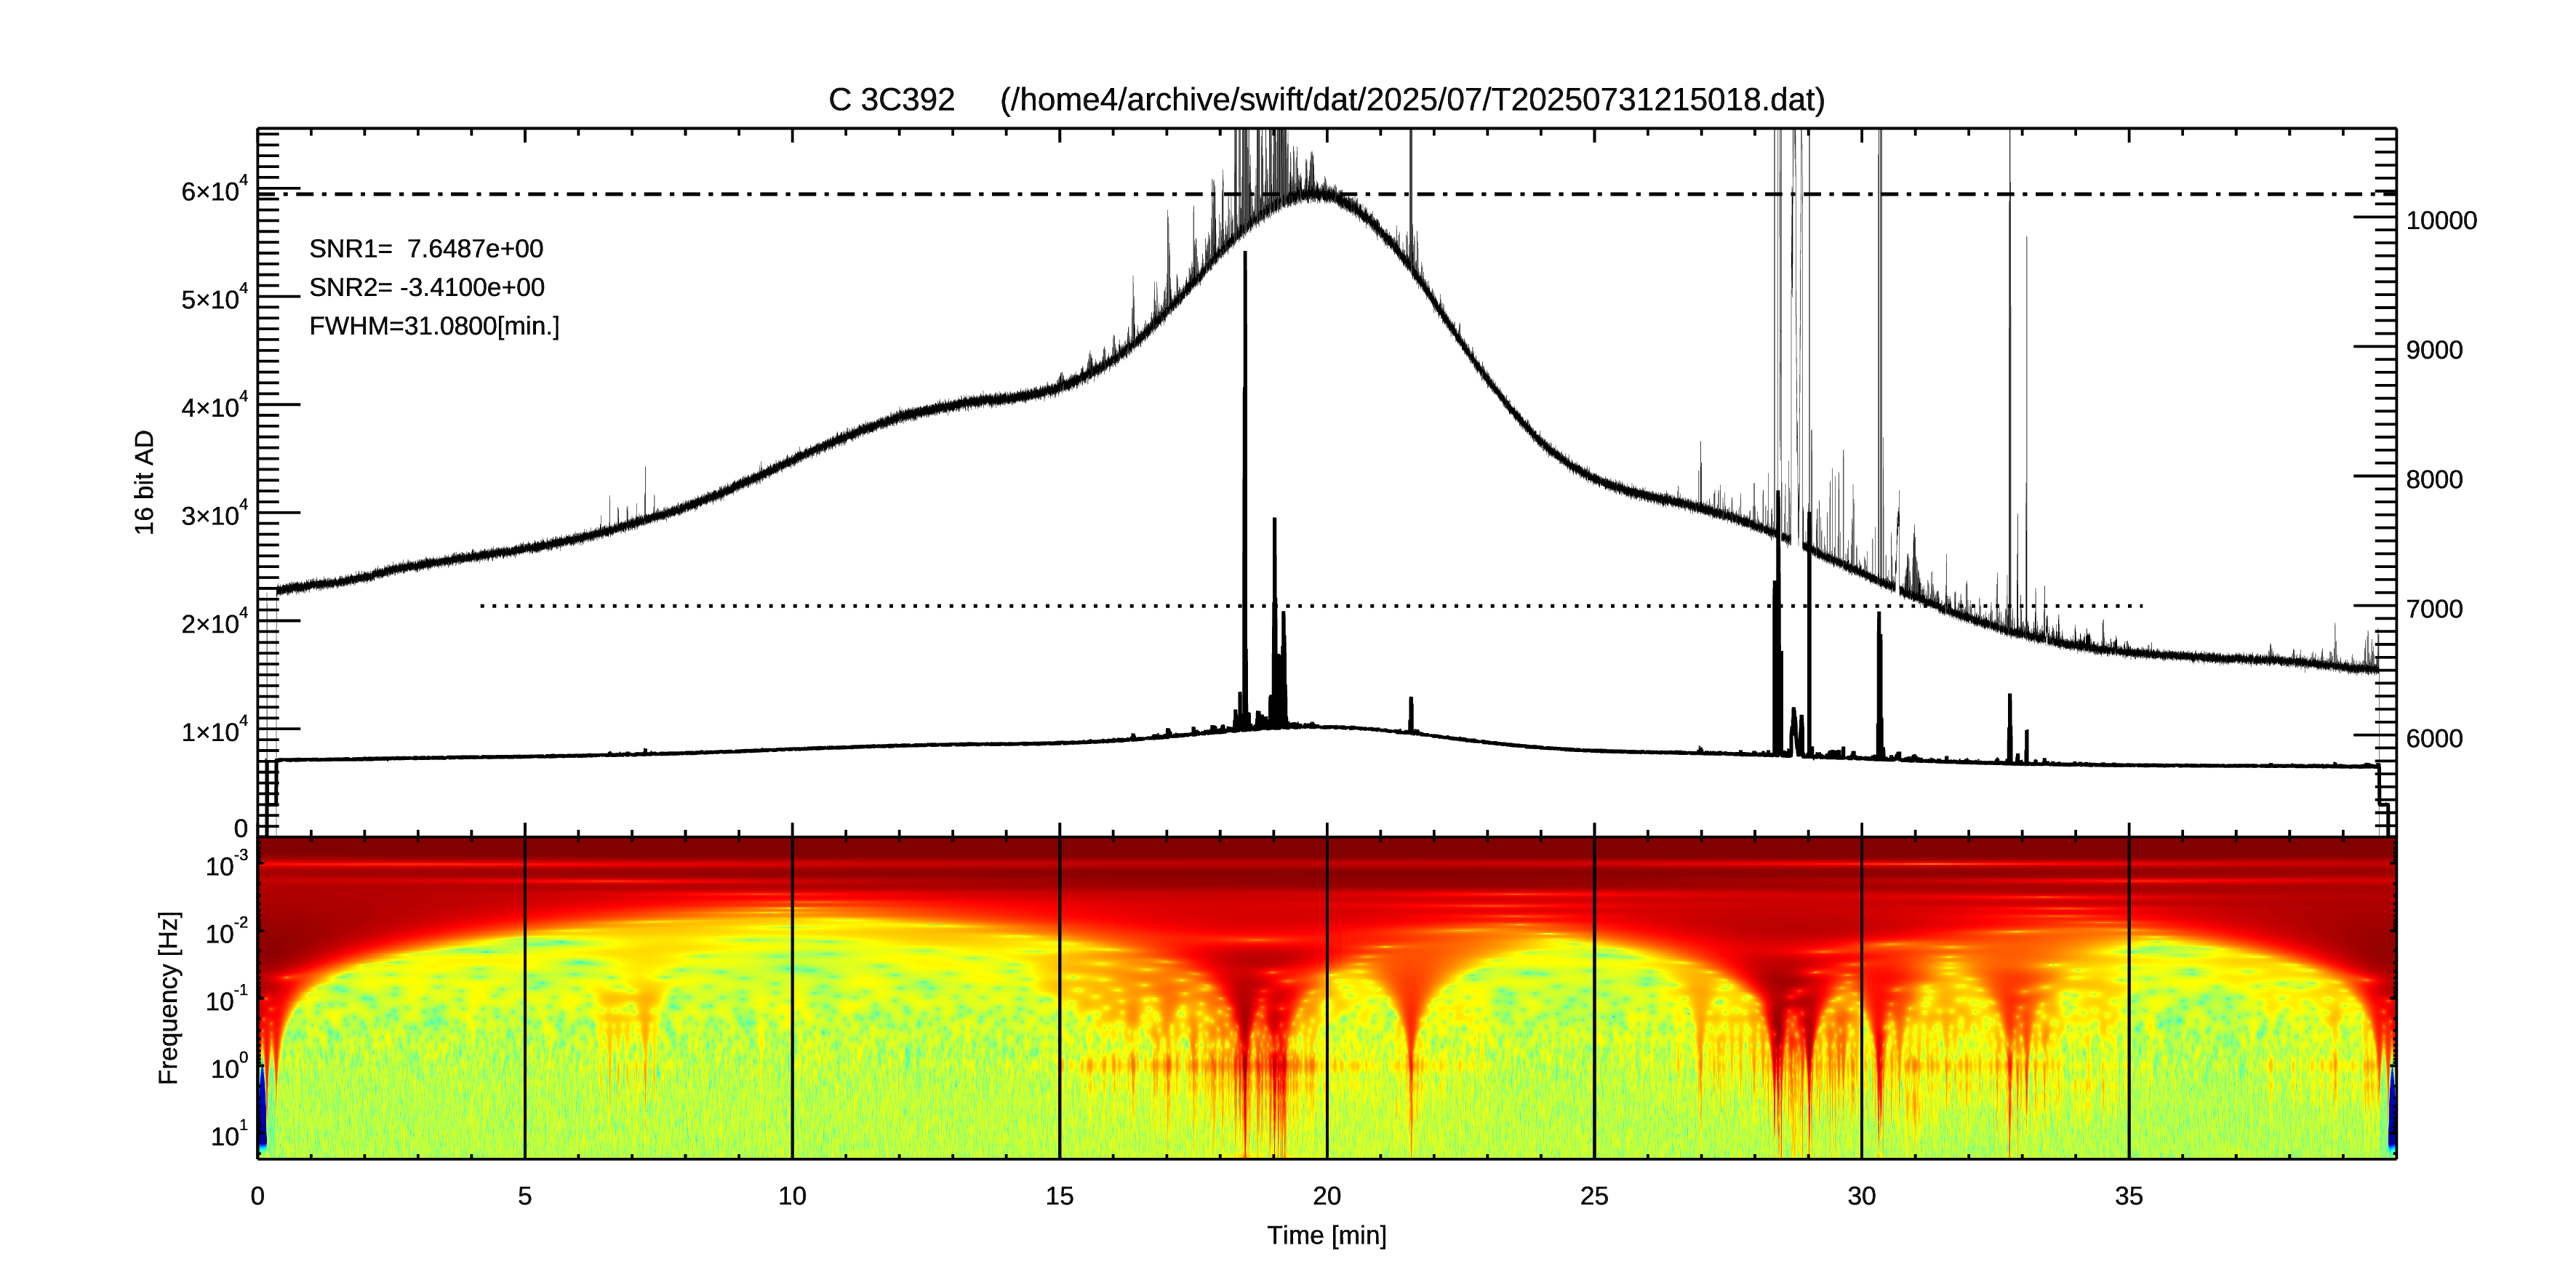Click the 10^-2 frequency tick label

(x=226, y=932)
